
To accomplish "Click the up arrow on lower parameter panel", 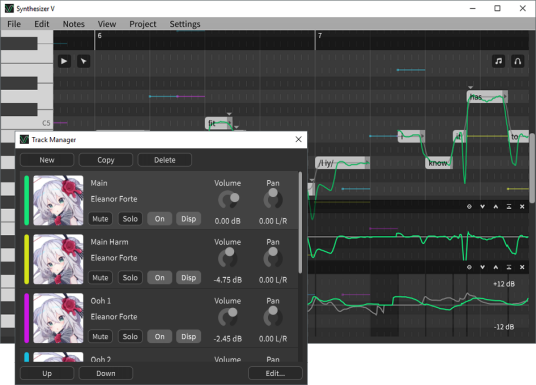I will [x=496, y=267].
